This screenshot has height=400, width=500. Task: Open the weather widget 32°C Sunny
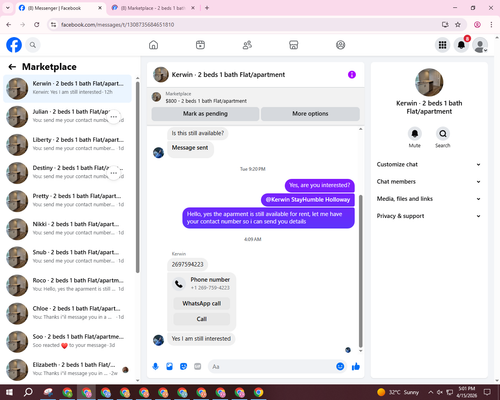click(398, 392)
